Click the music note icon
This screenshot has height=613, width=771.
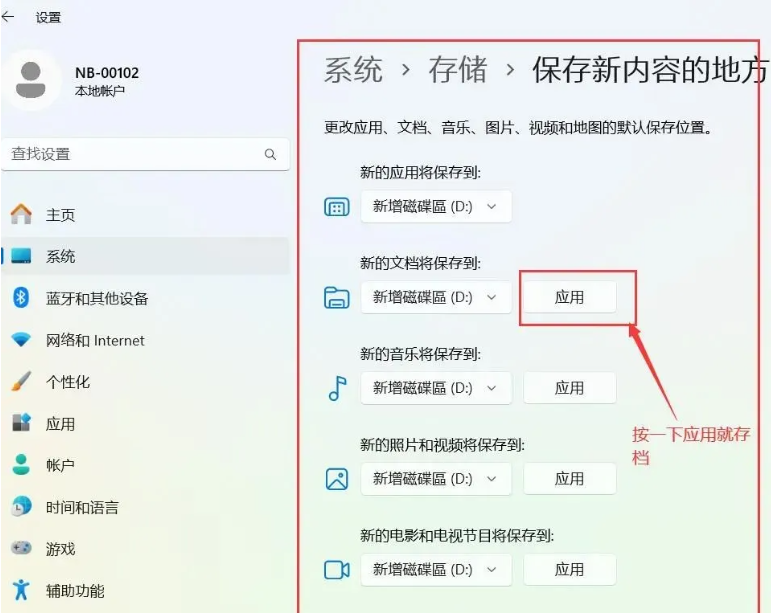(x=337, y=388)
